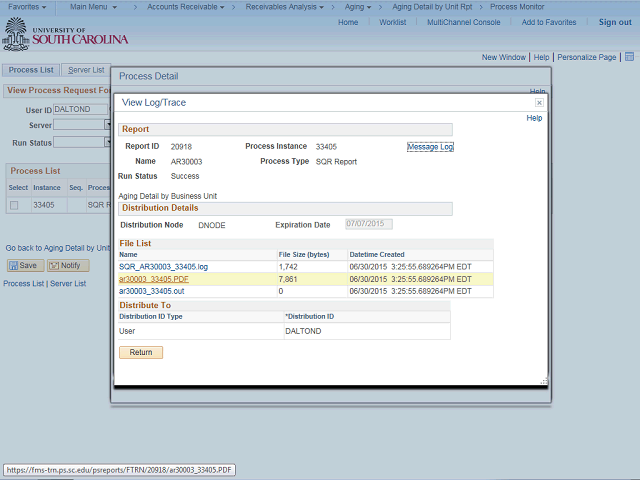640x480 pixels.
Task: Open the ar30003_33405.PDF file link
Action: [153, 279]
